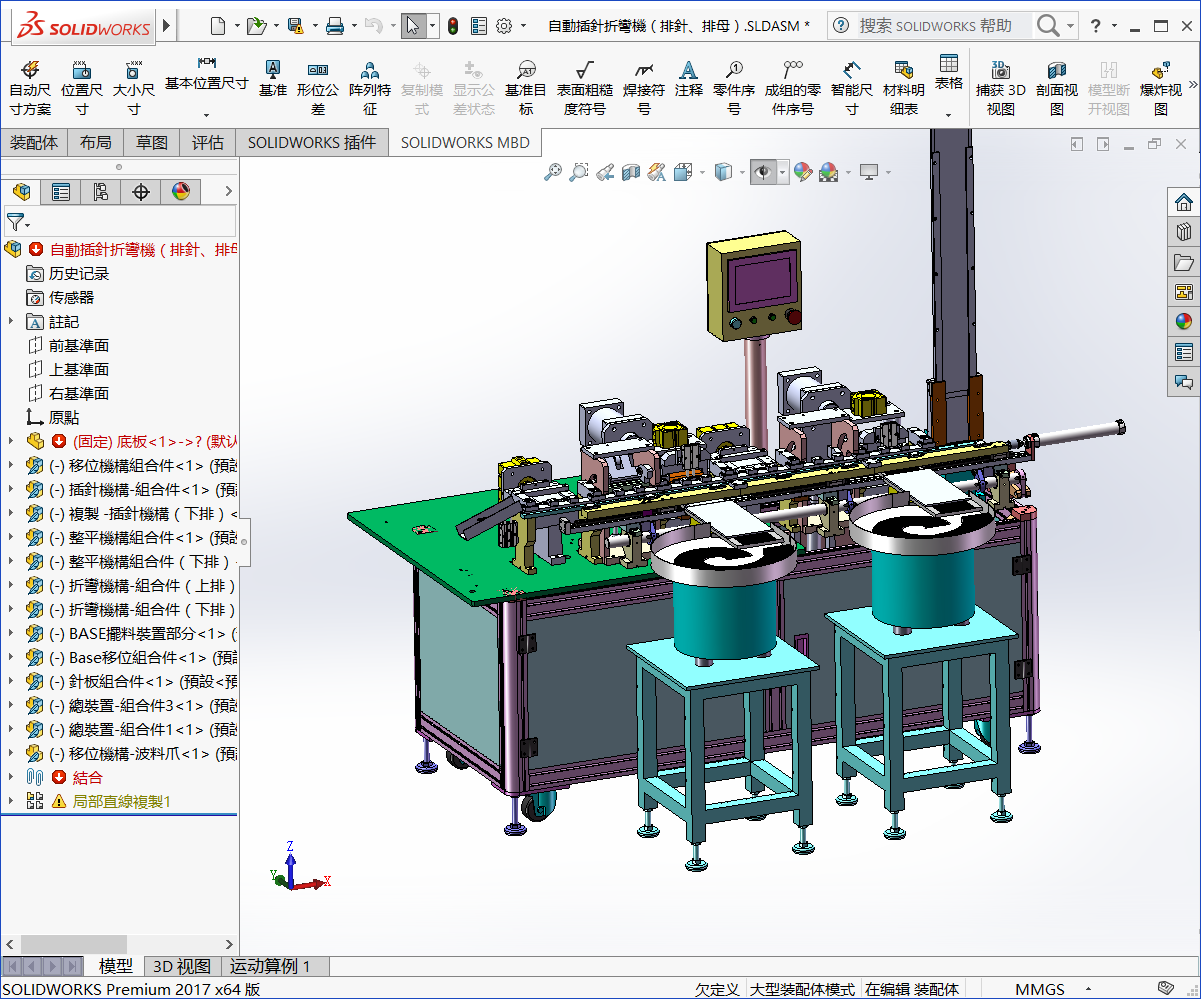Open the Options gear dropdown arrow

pyautogui.click(x=525, y=26)
